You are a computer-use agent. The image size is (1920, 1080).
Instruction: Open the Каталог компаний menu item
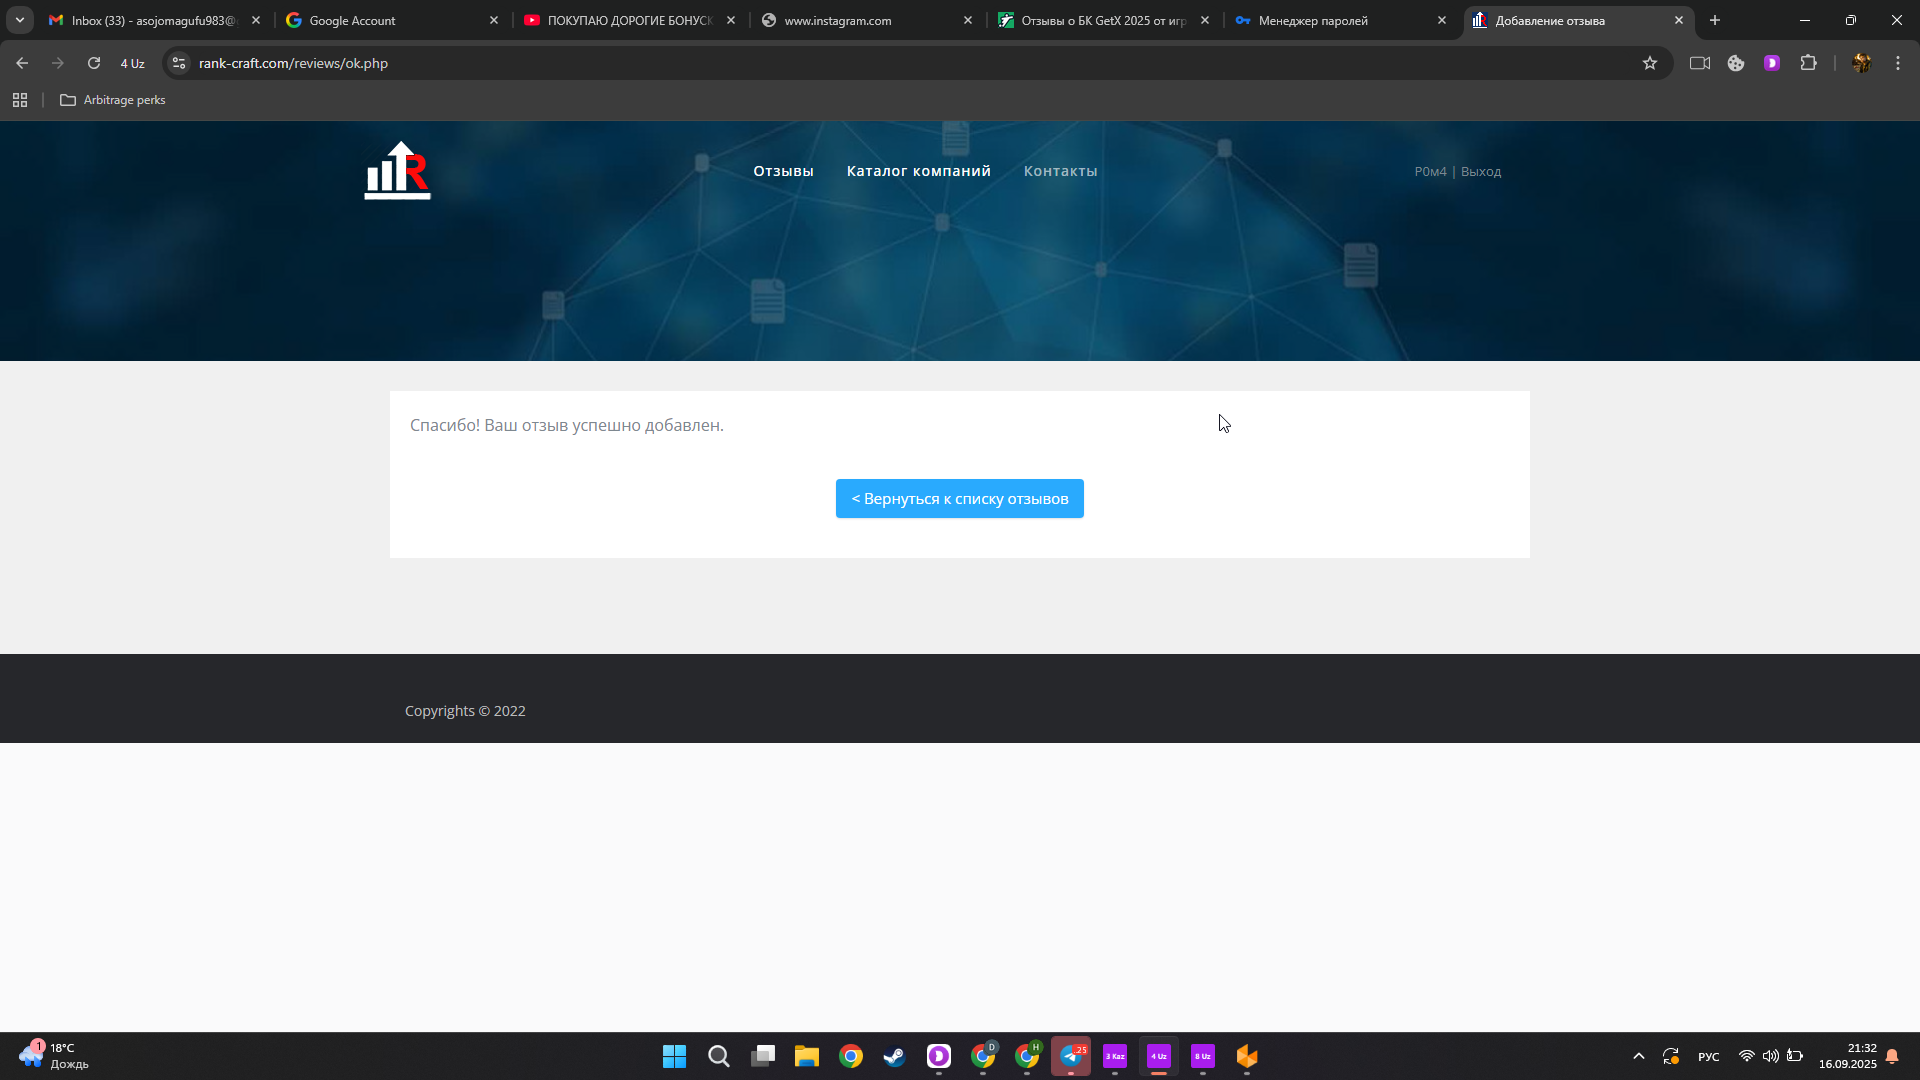tap(919, 171)
